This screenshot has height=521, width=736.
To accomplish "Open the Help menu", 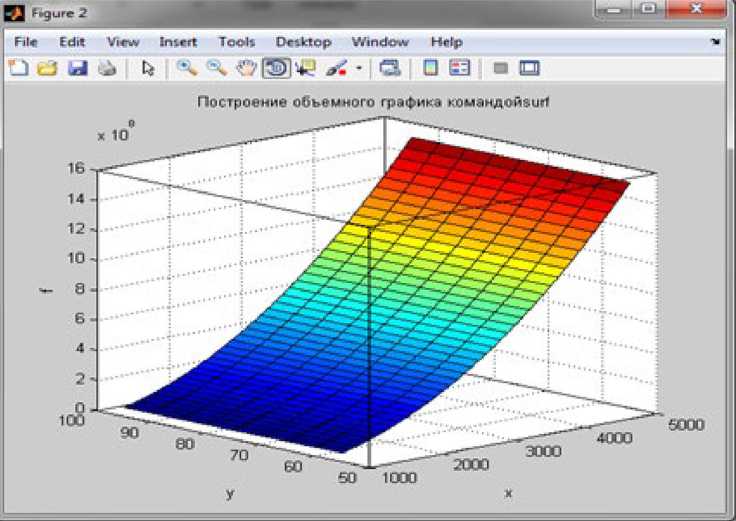I will point(446,42).
